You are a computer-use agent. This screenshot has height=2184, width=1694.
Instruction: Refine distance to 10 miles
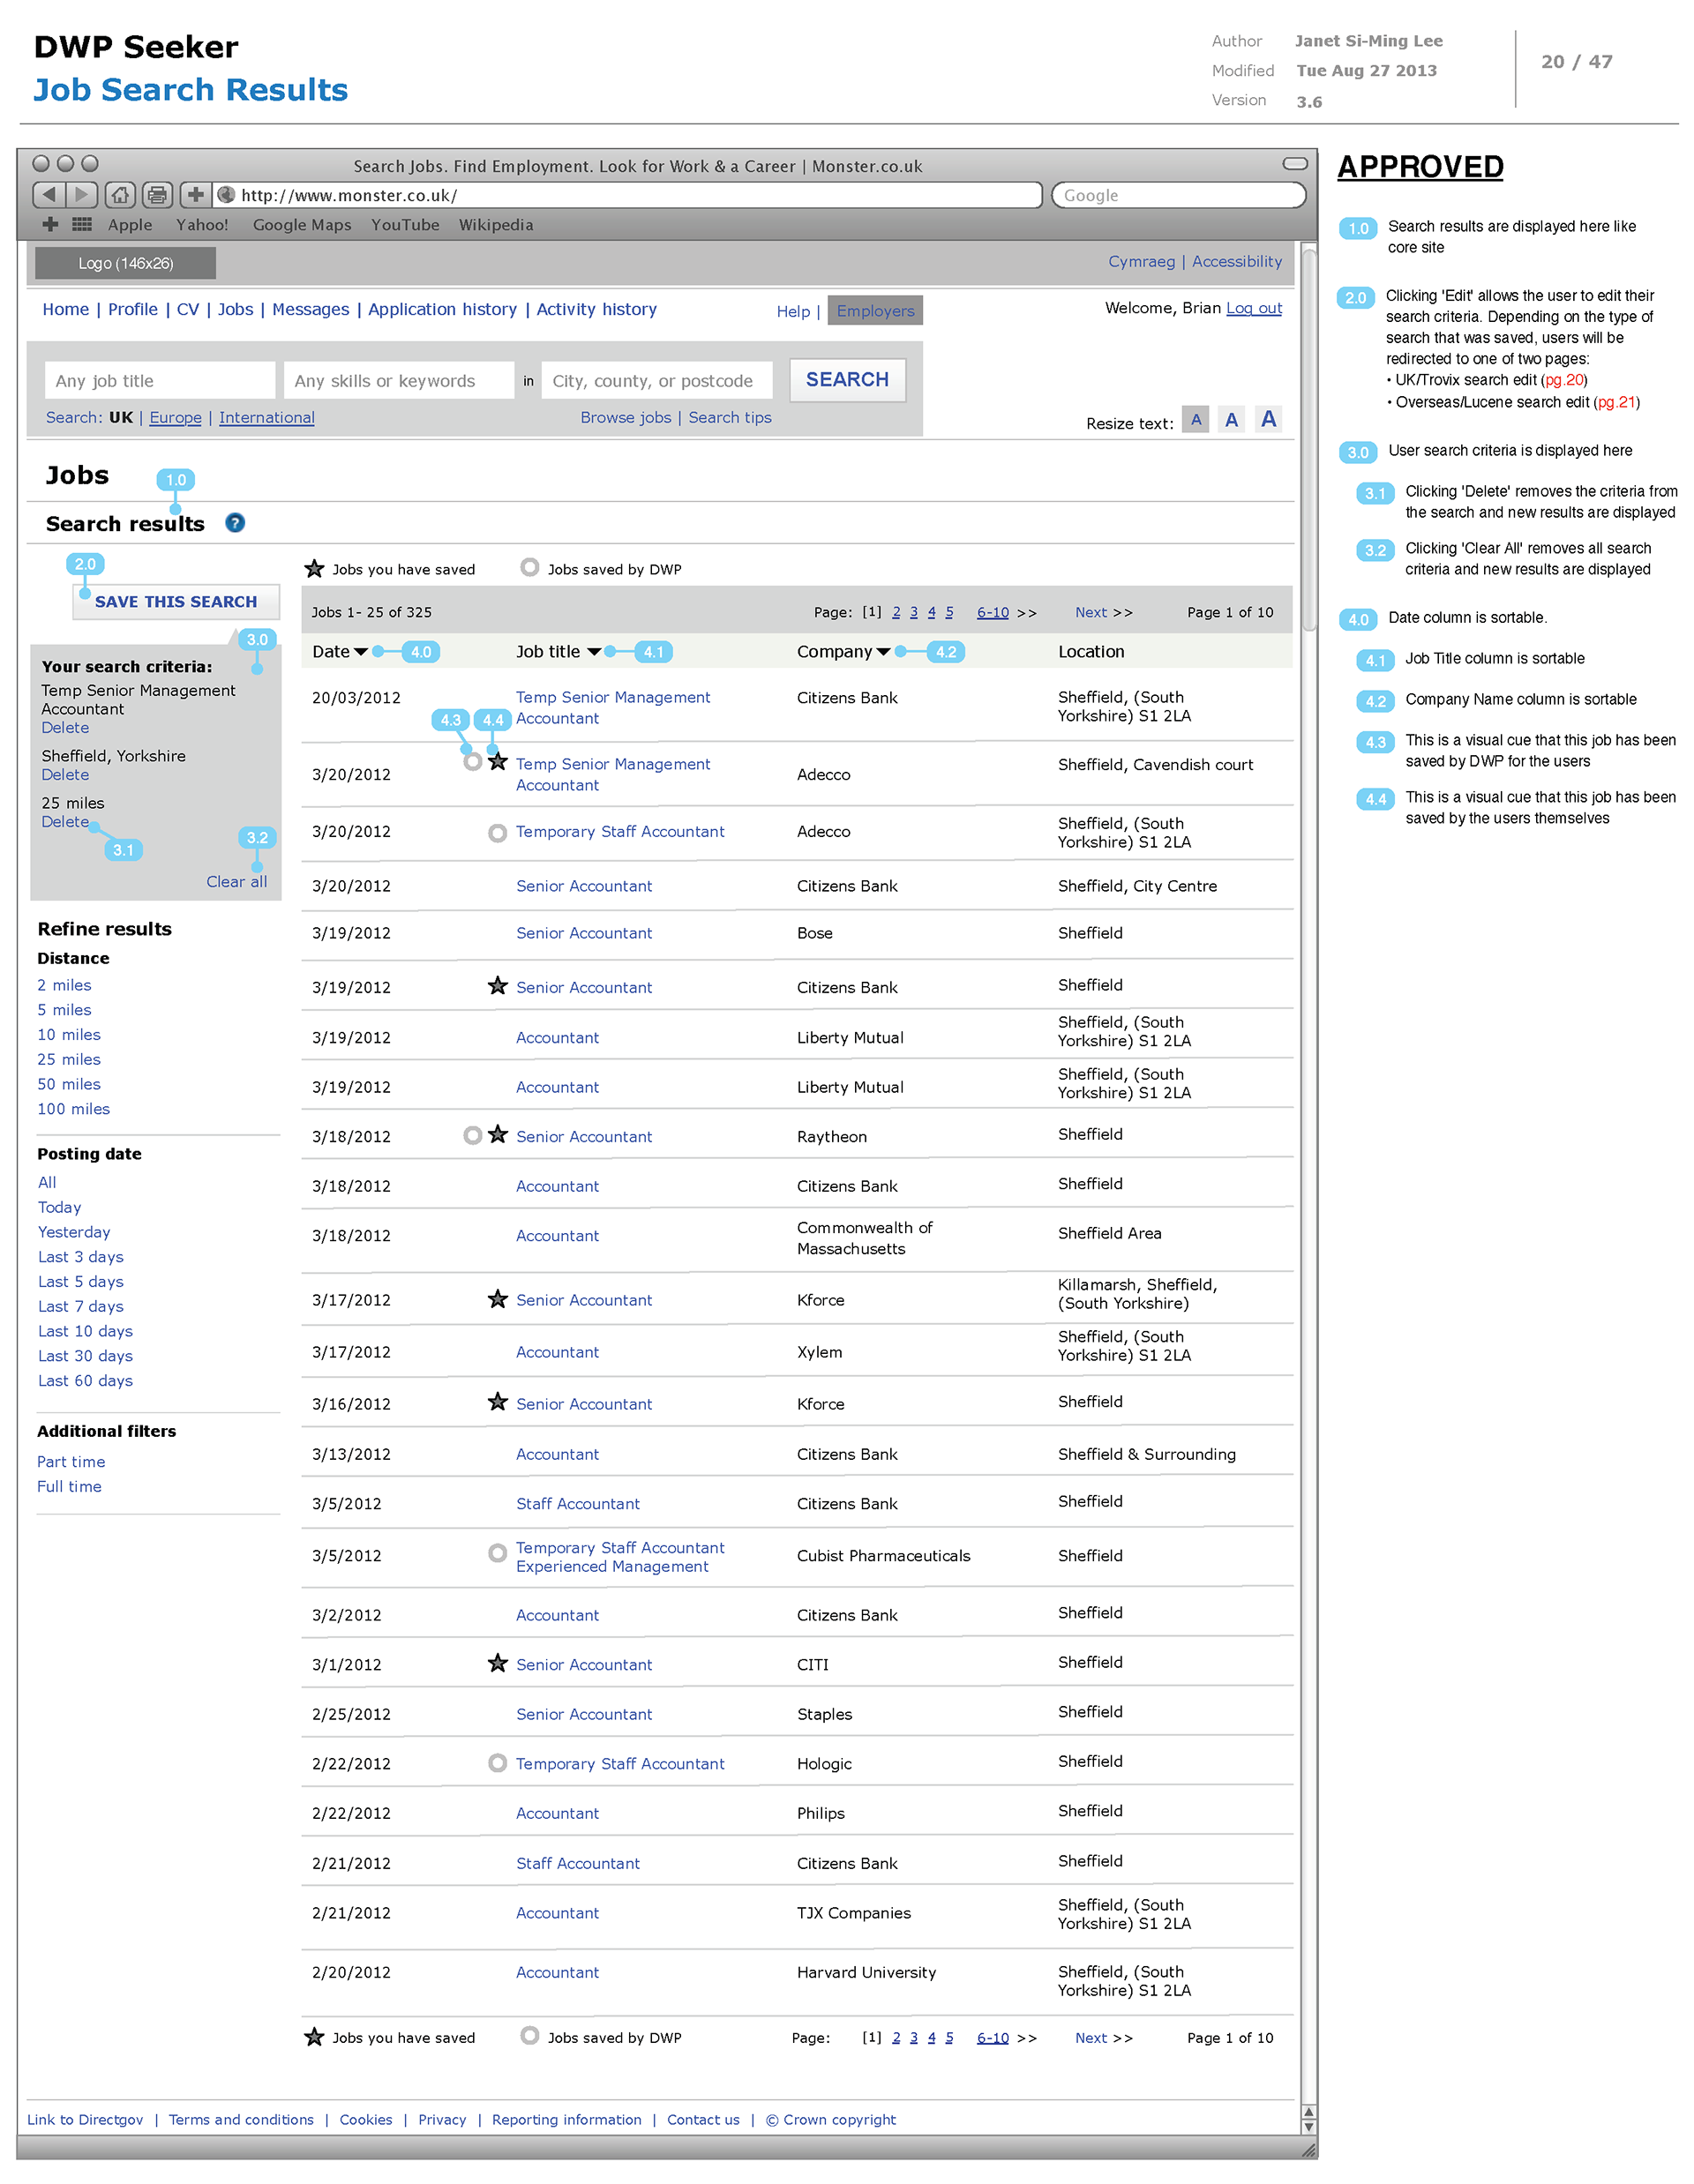tap(69, 1035)
